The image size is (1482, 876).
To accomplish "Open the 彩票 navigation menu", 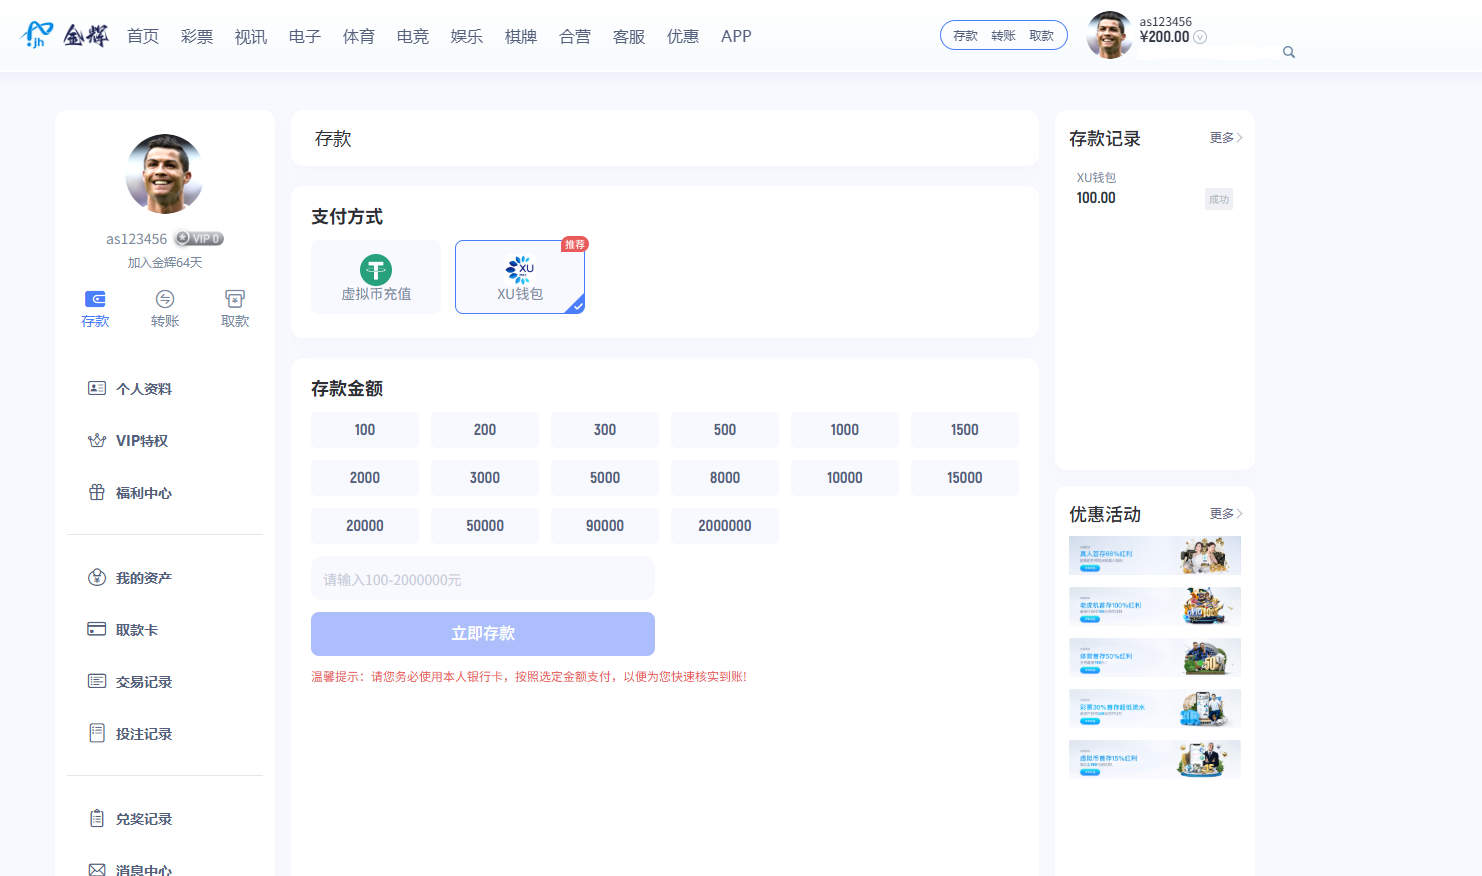I will point(197,36).
